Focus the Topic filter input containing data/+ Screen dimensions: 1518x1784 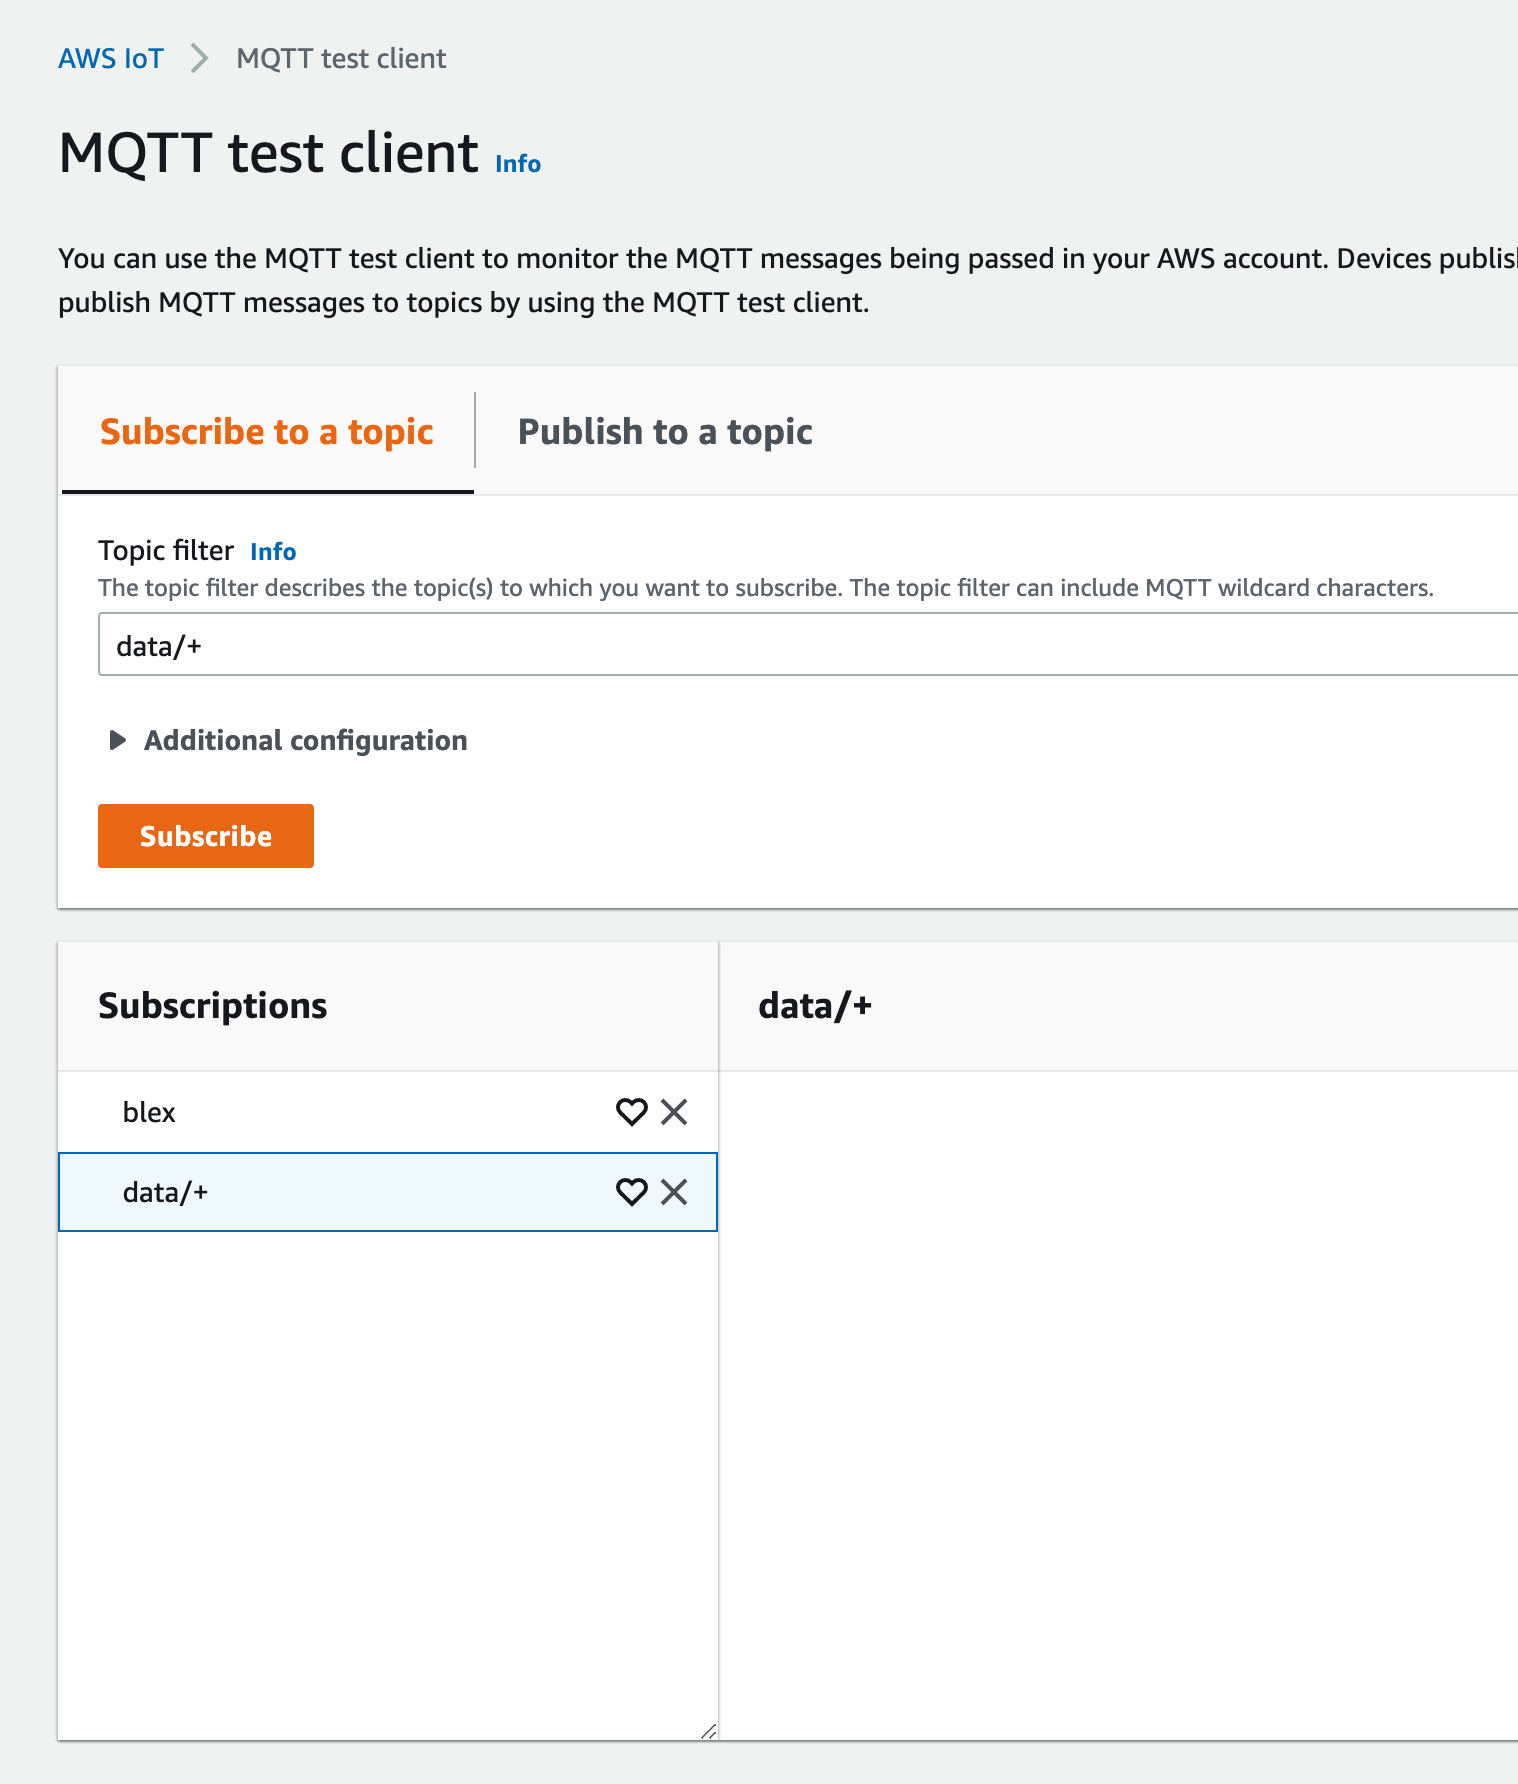[808, 645]
